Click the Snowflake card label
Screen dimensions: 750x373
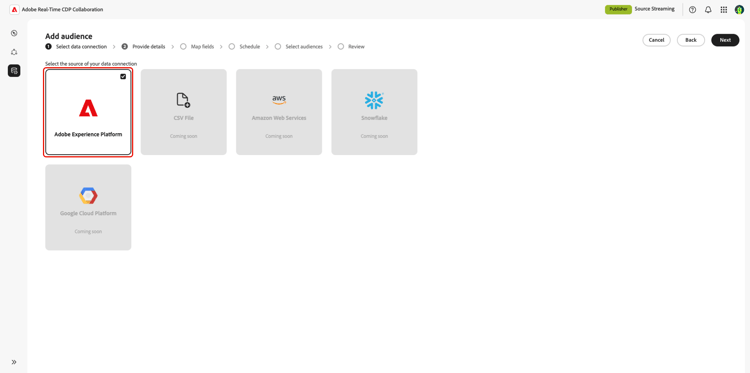click(374, 118)
